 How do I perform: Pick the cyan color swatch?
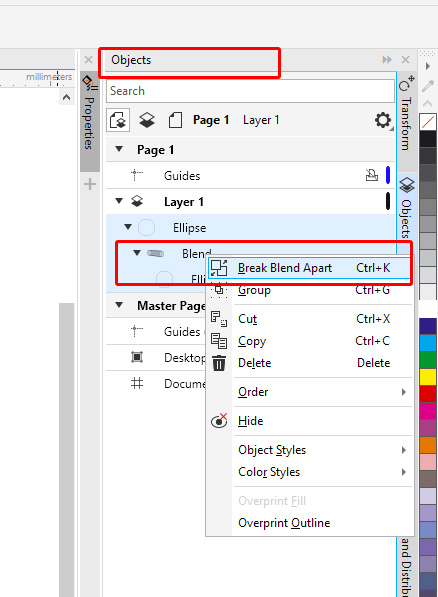[x=428, y=343]
